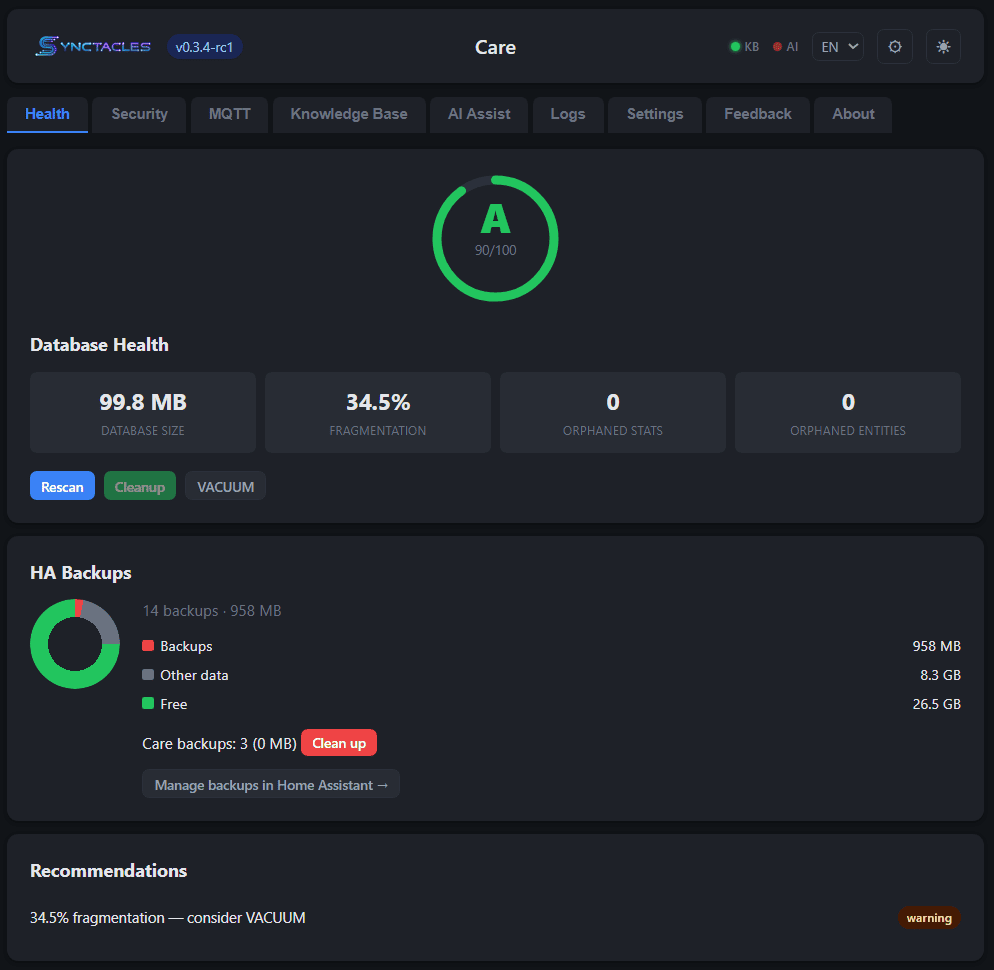Select the MQTT tab
The image size is (994, 970).
(x=228, y=114)
